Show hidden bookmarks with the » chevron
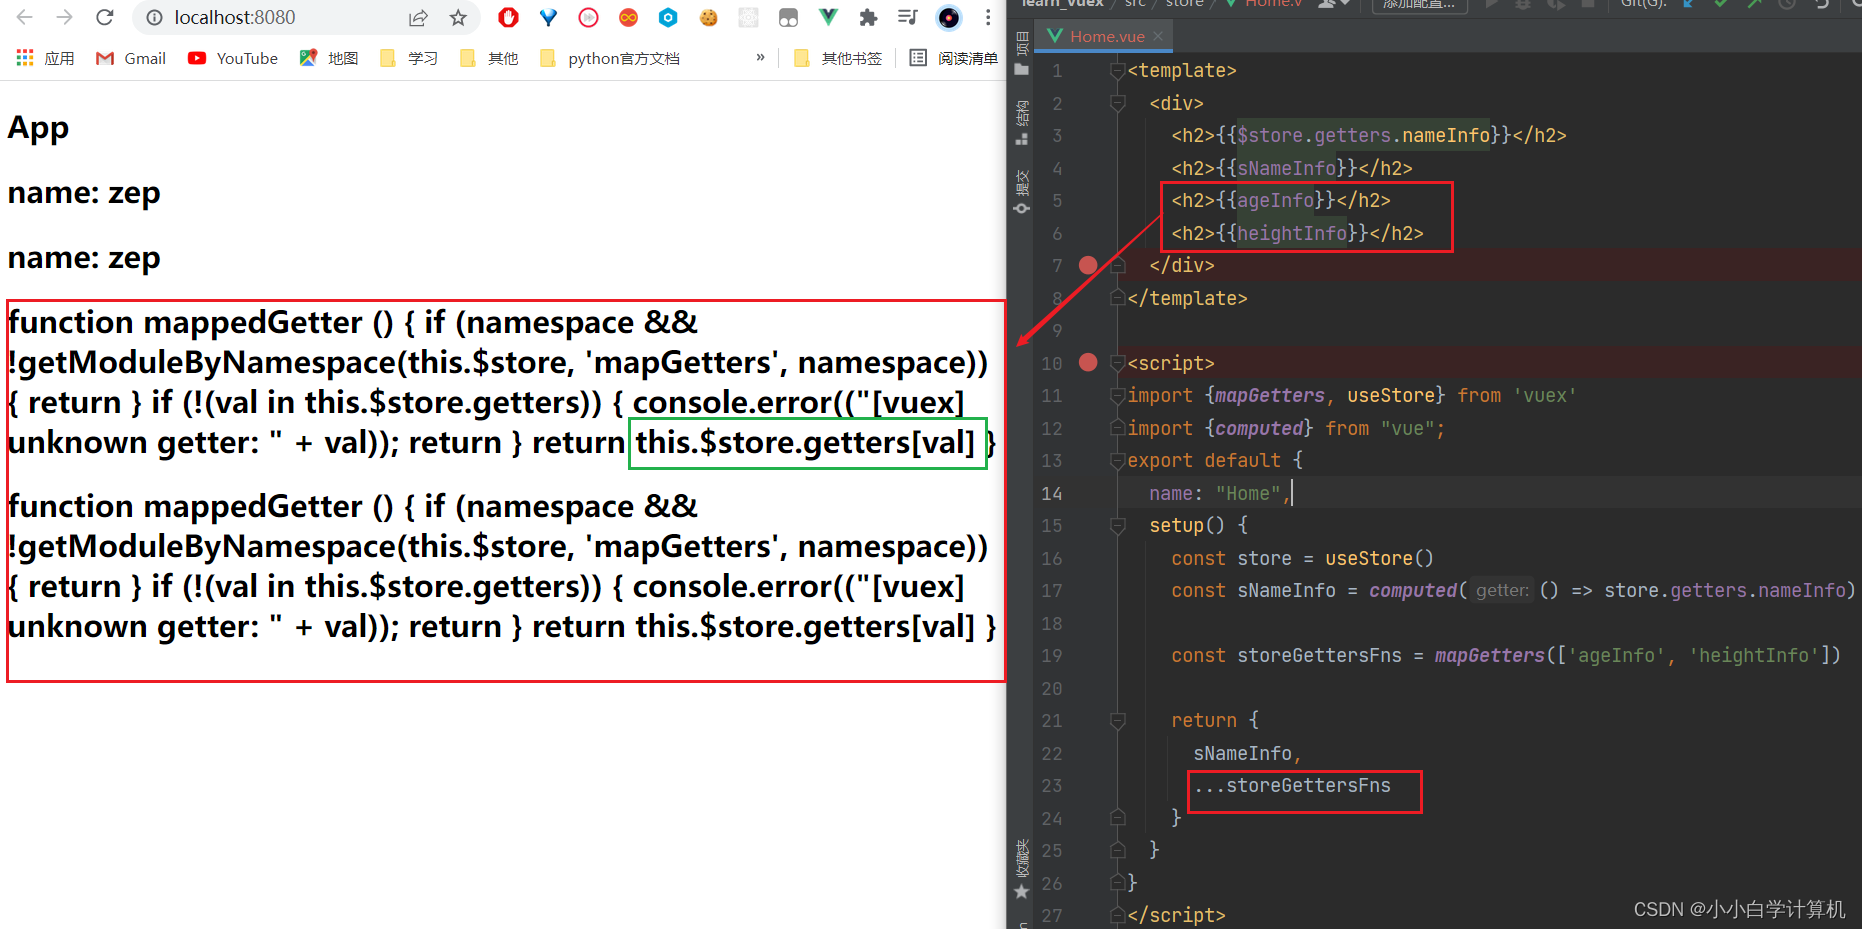Image resolution: width=1862 pixels, height=929 pixels. pos(760,57)
